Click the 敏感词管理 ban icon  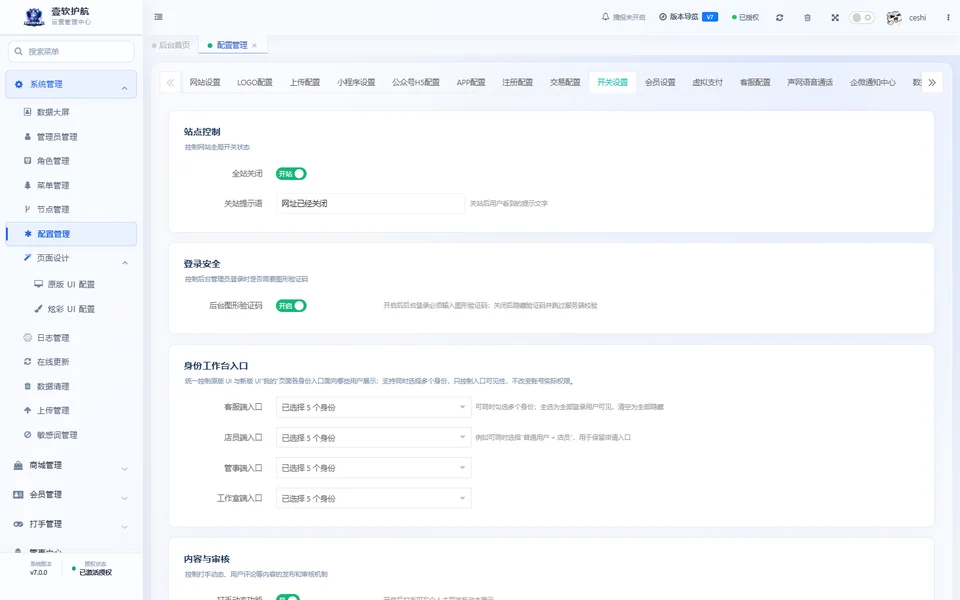click(28, 435)
